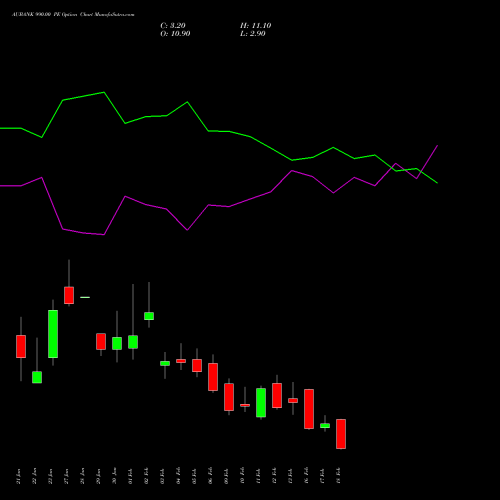Select the green candlestick for 02 Feb
The image size is (500, 500).
coord(149,316)
